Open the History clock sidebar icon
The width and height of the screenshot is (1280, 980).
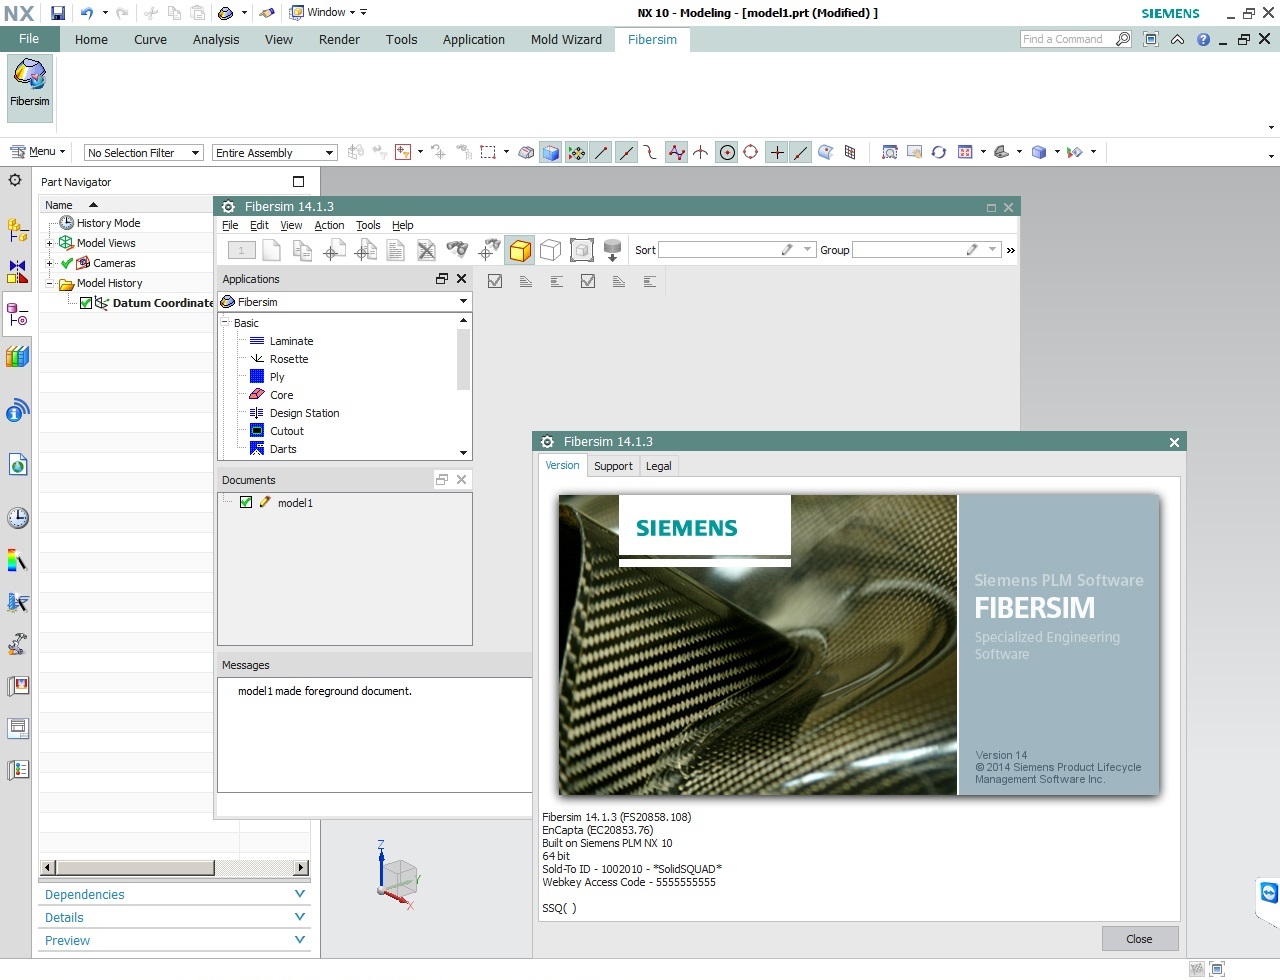click(17, 517)
